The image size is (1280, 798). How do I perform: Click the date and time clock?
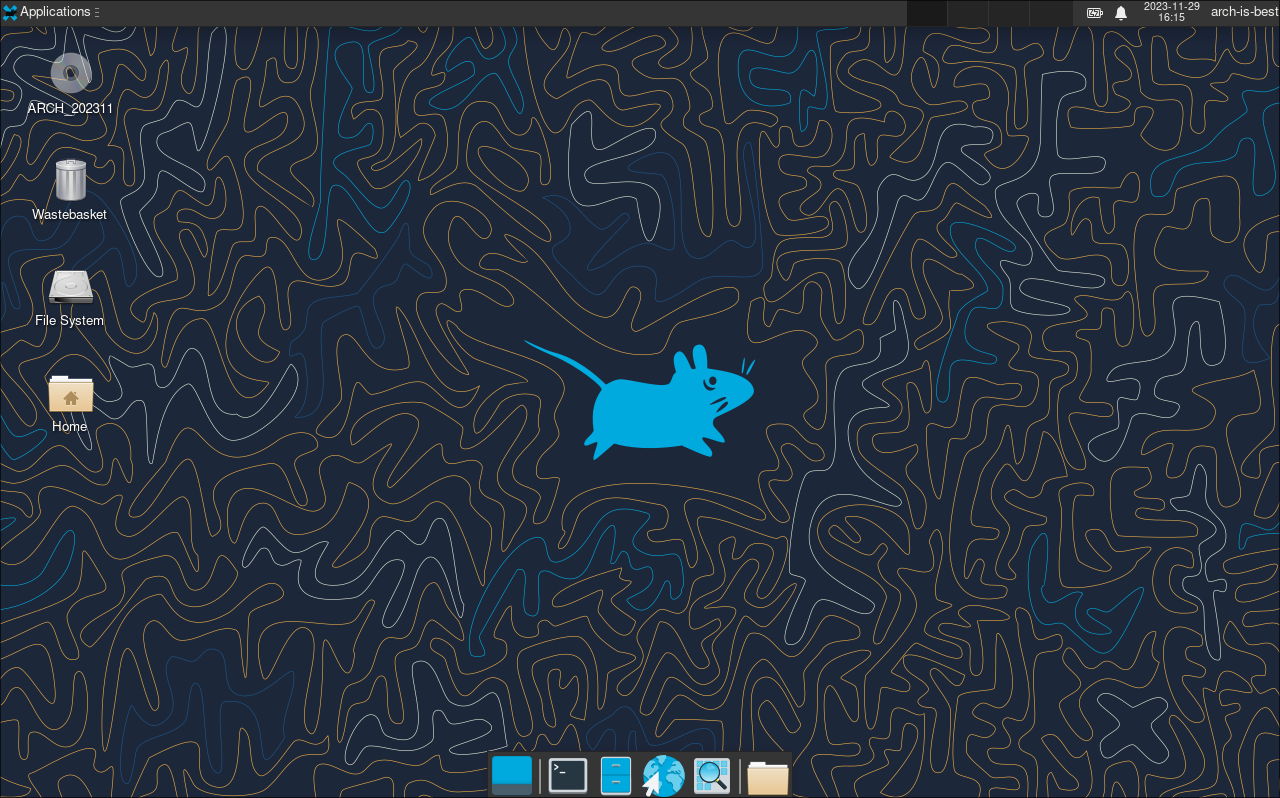[1171, 12]
